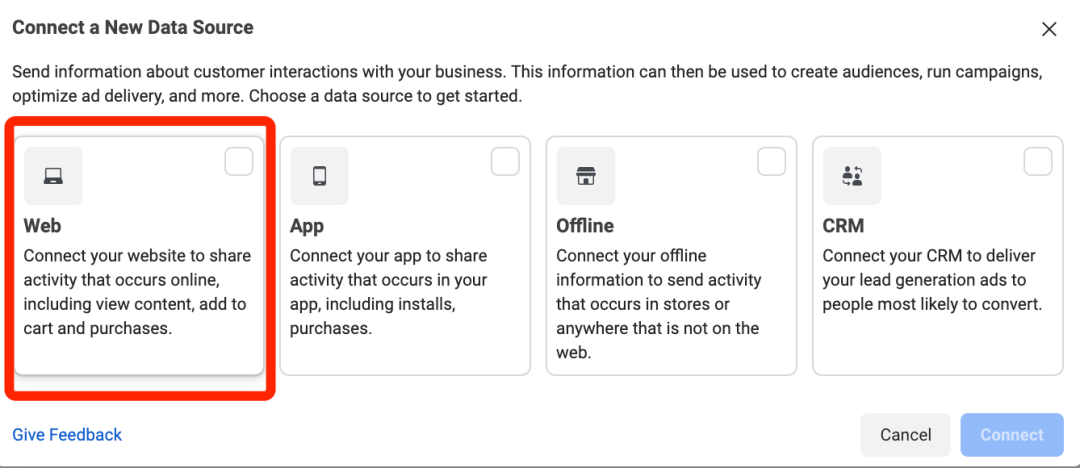
Task: Click the Offline description about in-store activity
Action: 659,304
